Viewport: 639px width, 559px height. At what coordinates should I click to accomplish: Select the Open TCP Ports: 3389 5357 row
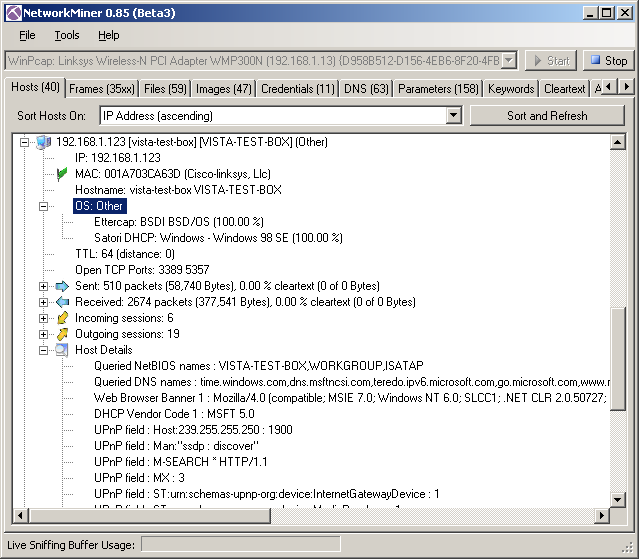tap(142, 270)
